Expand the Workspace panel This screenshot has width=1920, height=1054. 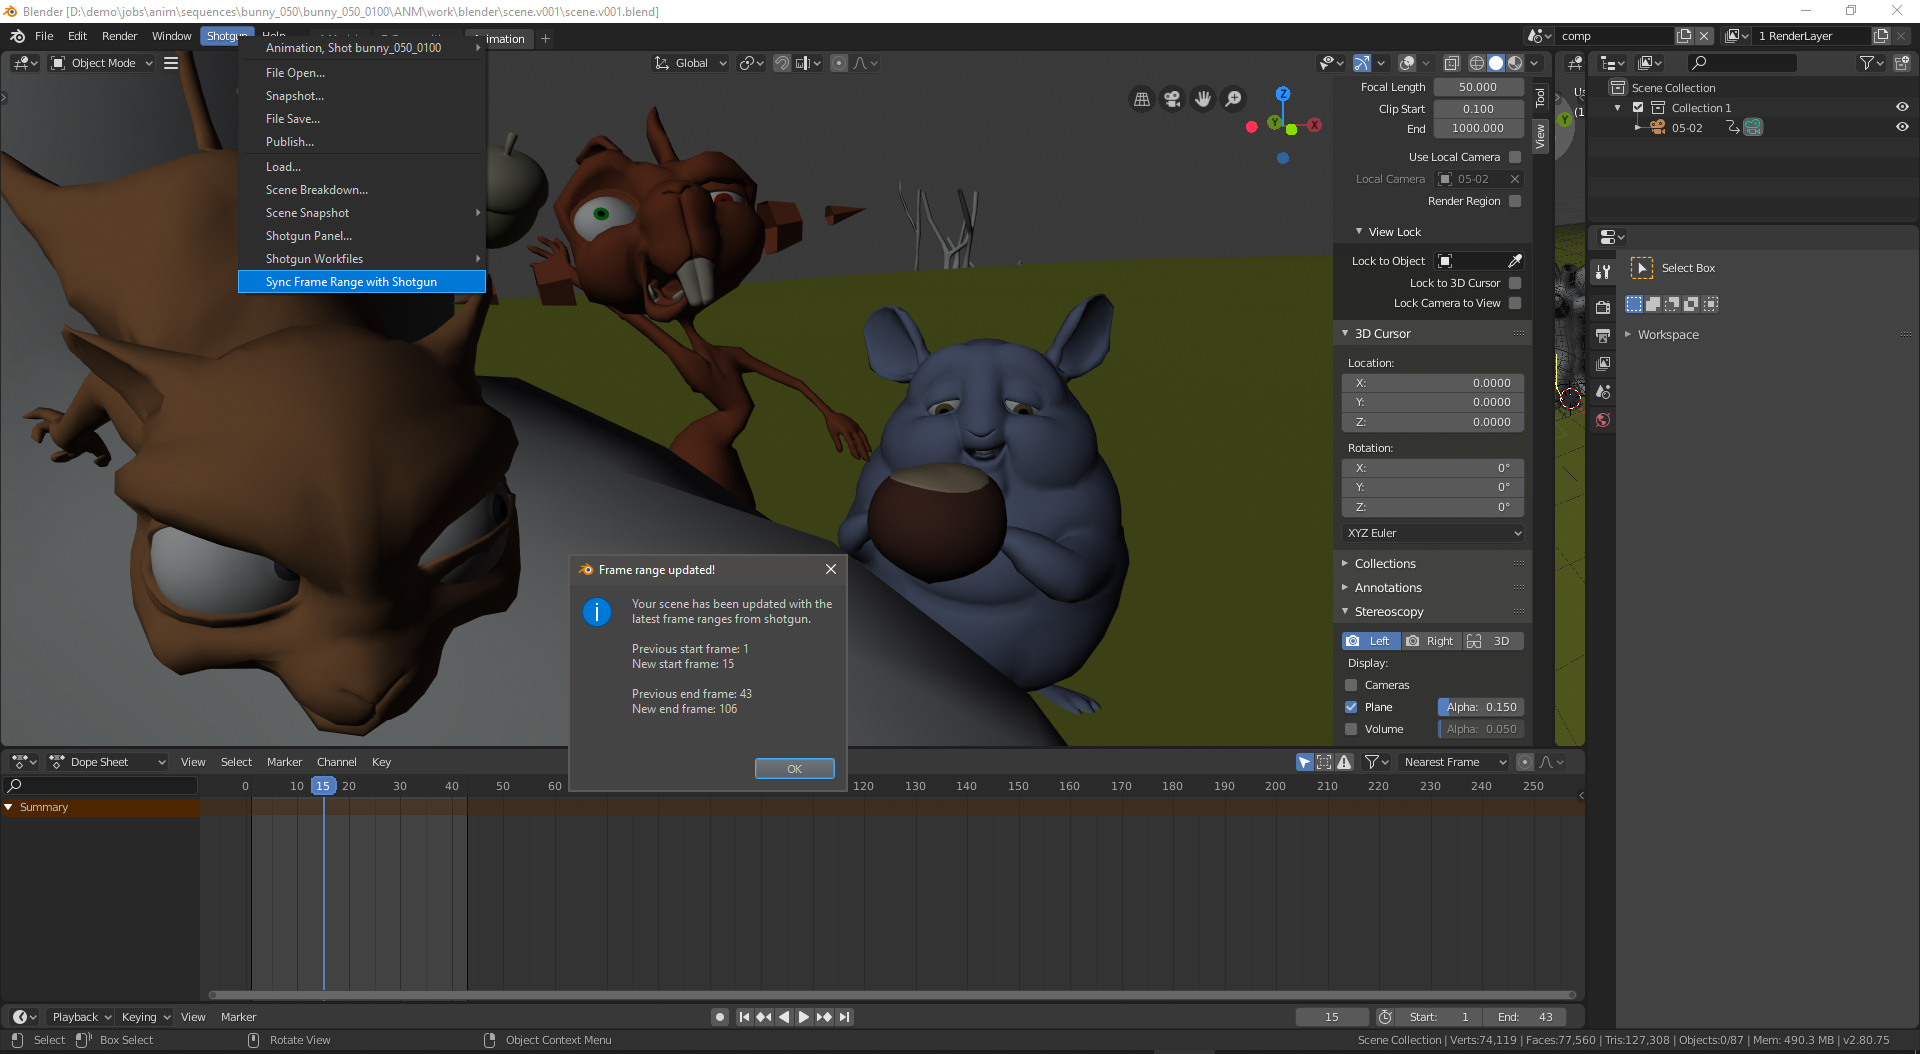click(x=1667, y=335)
